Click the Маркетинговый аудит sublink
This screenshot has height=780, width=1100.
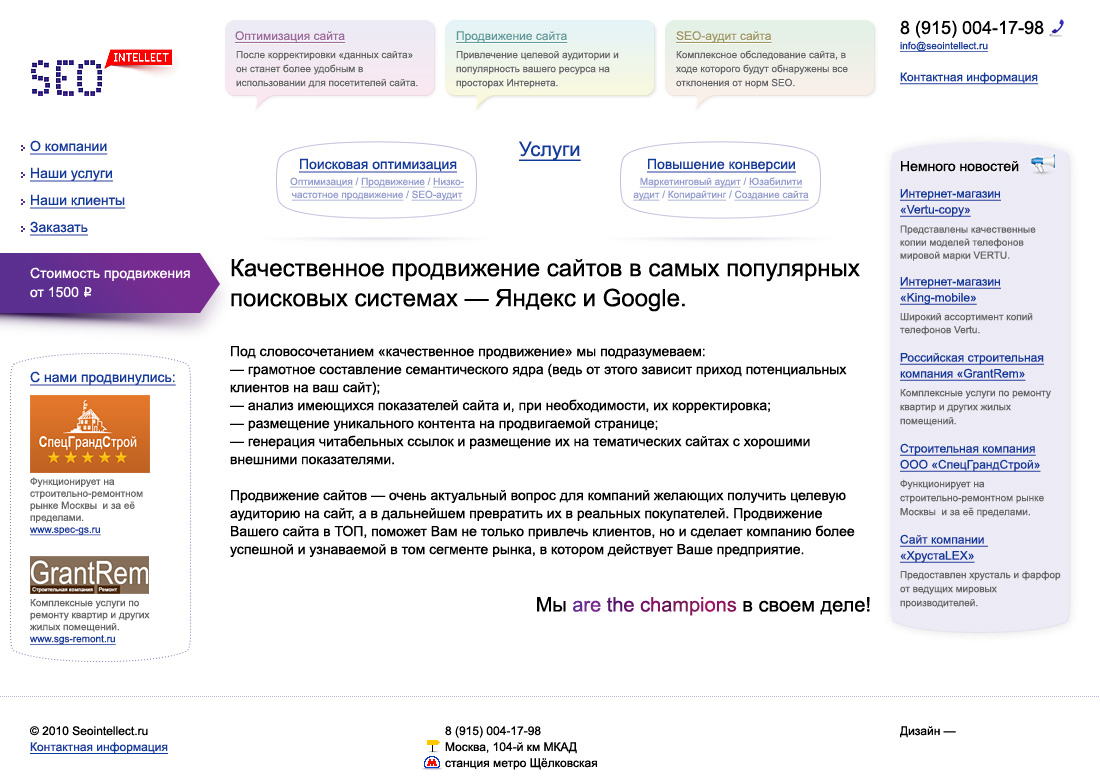coord(690,182)
